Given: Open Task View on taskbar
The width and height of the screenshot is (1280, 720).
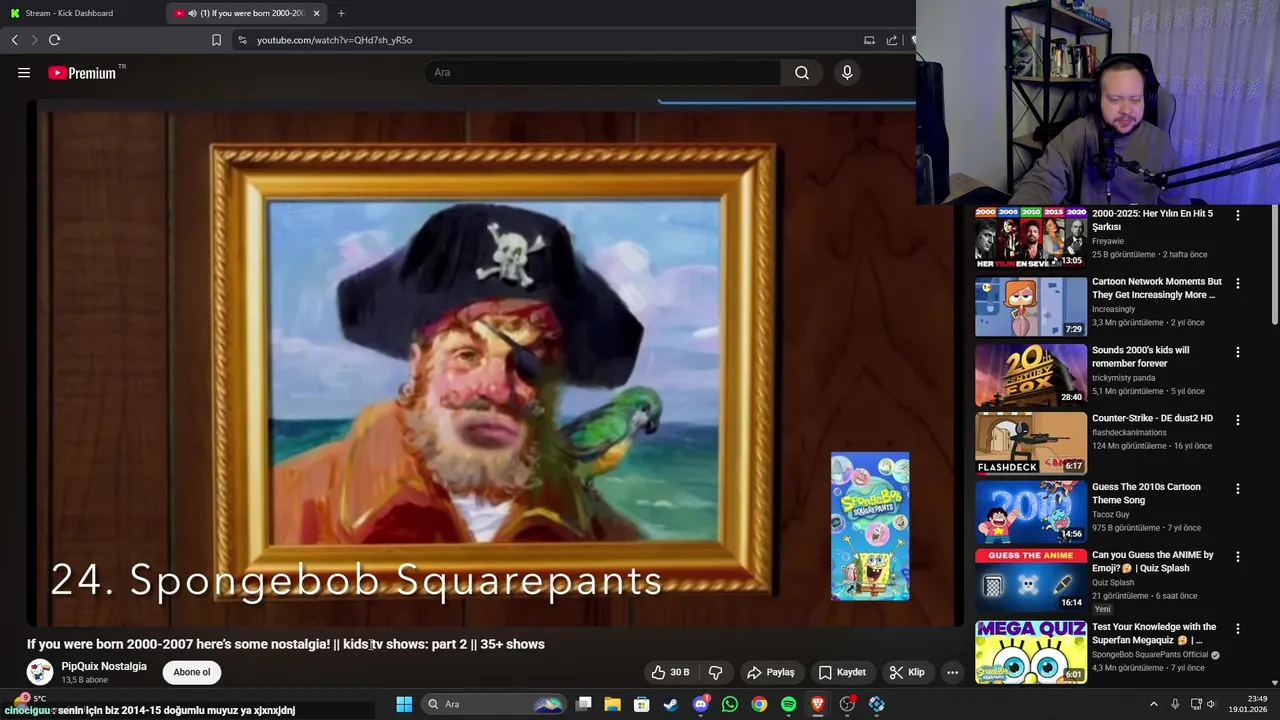Looking at the screenshot, I should click(584, 704).
